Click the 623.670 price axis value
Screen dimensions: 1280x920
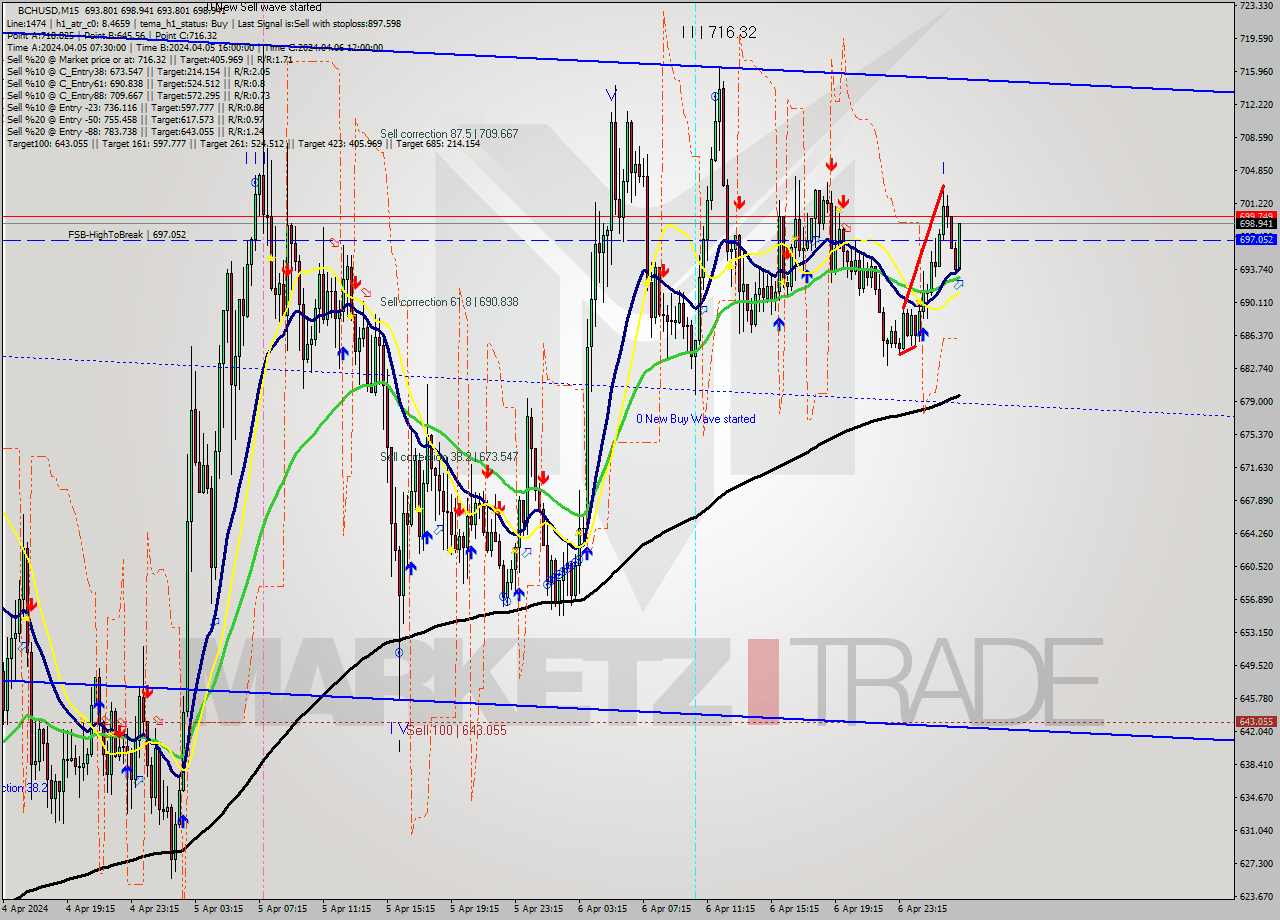(1256, 896)
